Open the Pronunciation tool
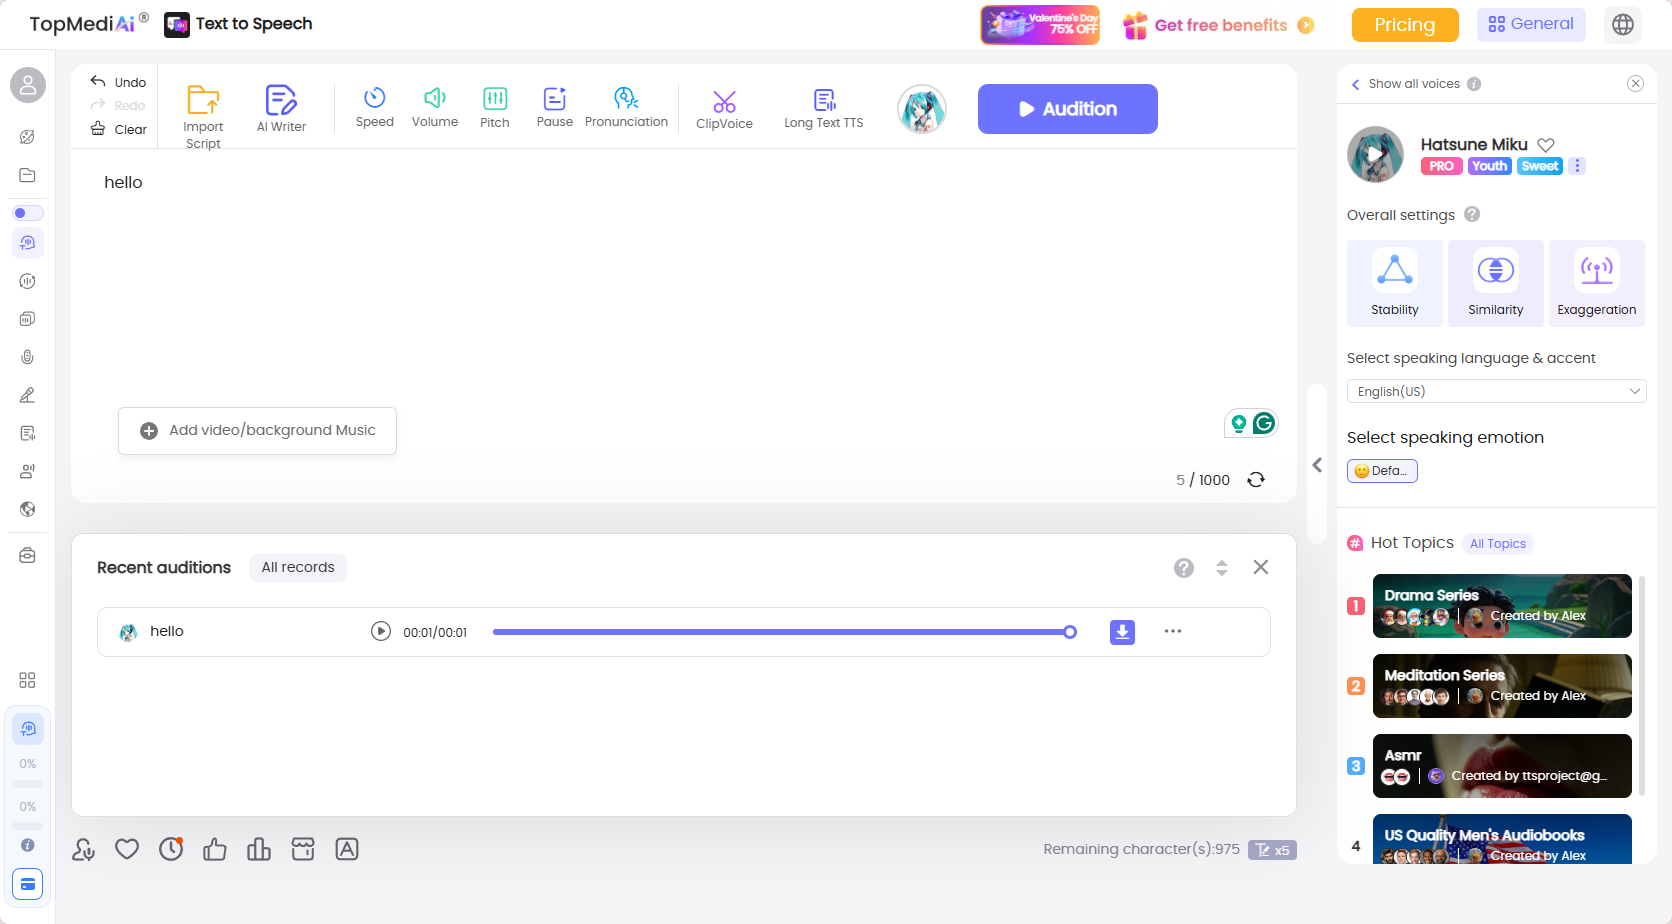 pos(626,107)
